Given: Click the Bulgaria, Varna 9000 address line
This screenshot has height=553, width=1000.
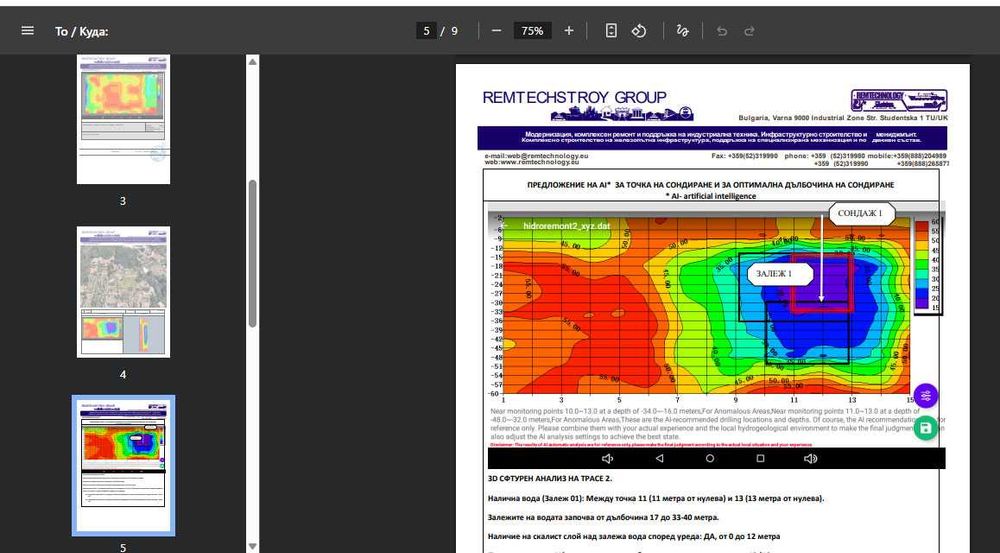Looking at the screenshot, I should (x=843, y=118).
